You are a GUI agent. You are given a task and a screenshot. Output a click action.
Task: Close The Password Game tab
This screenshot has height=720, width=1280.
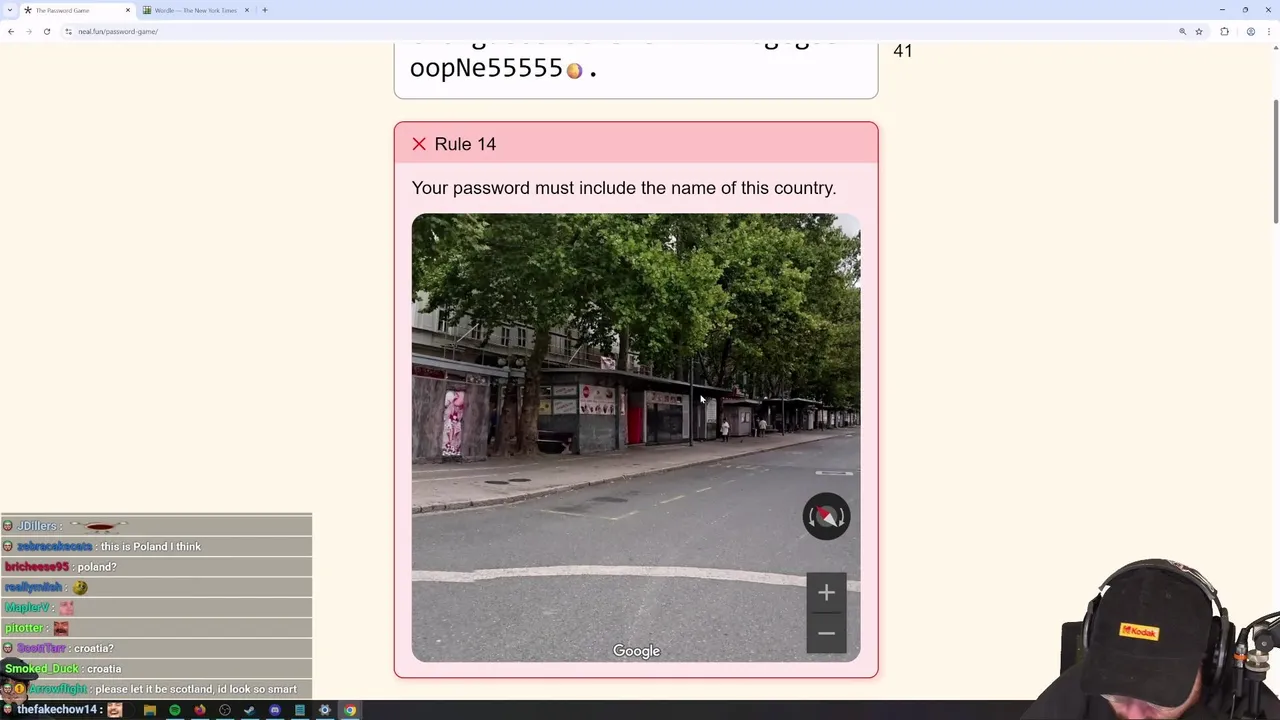coord(127,10)
